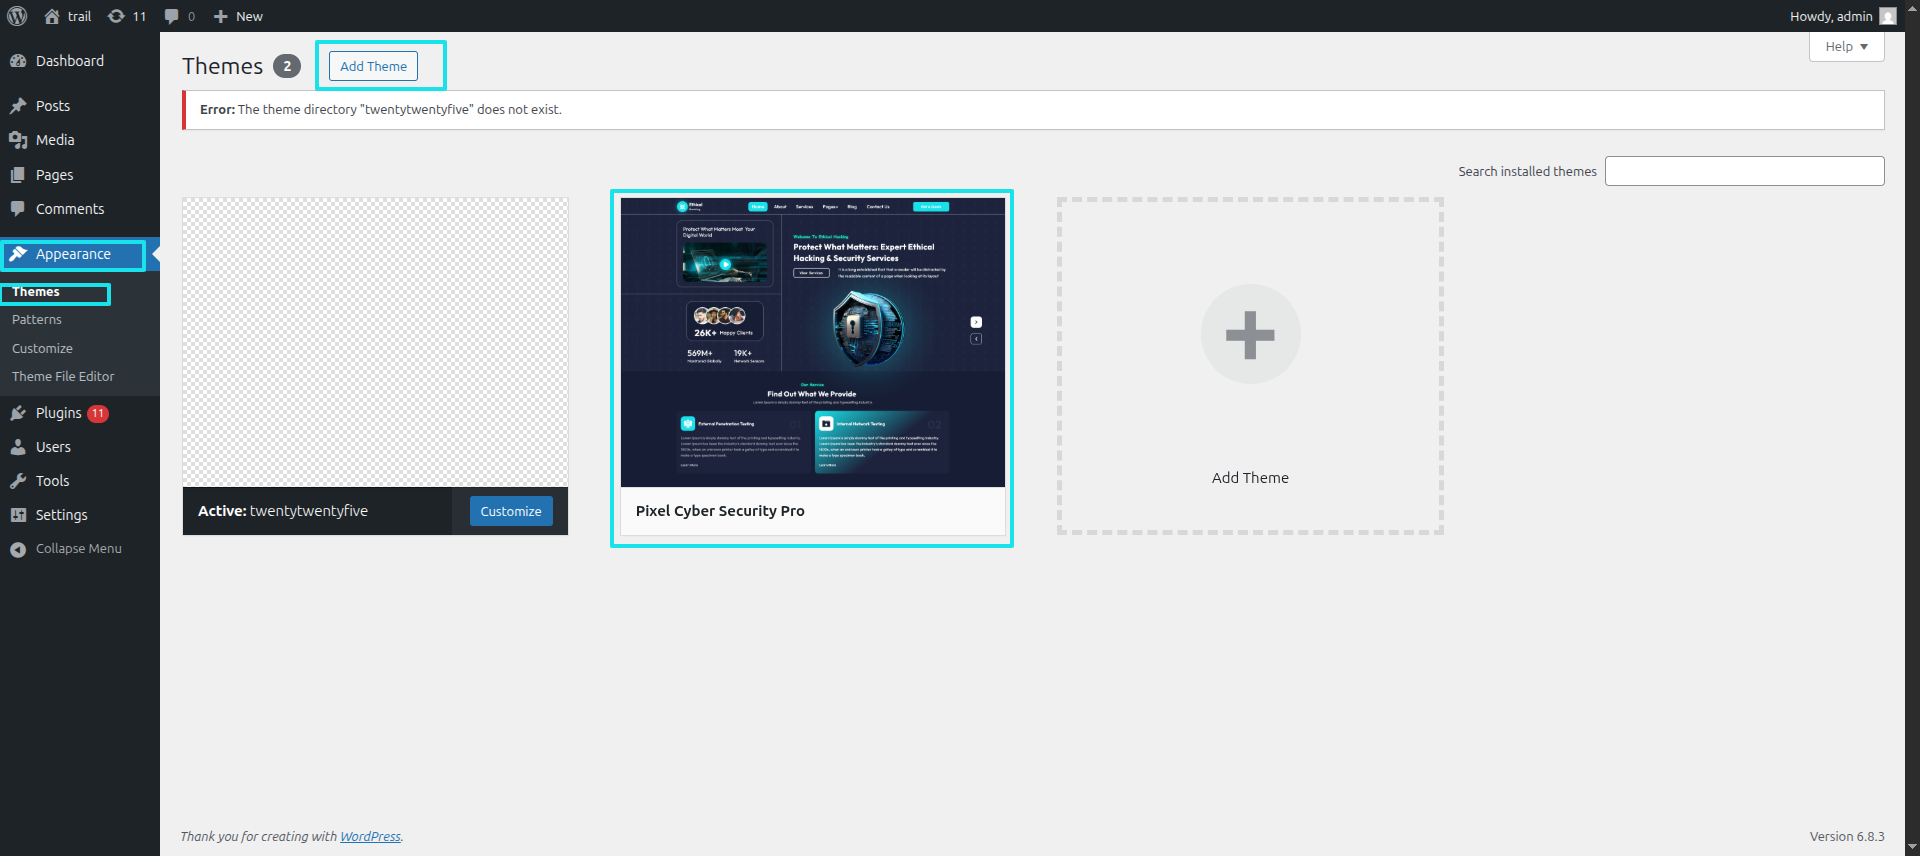
Task: Click the admin user avatar
Action: (x=1887, y=16)
